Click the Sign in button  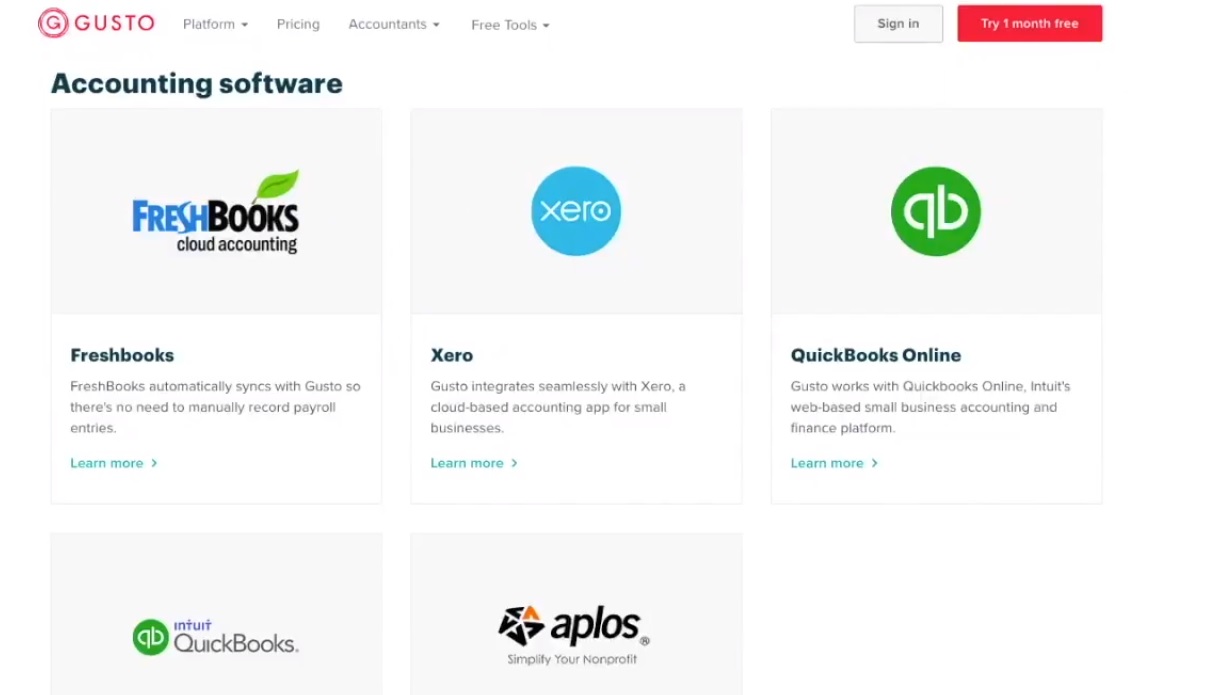tap(898, 24)
